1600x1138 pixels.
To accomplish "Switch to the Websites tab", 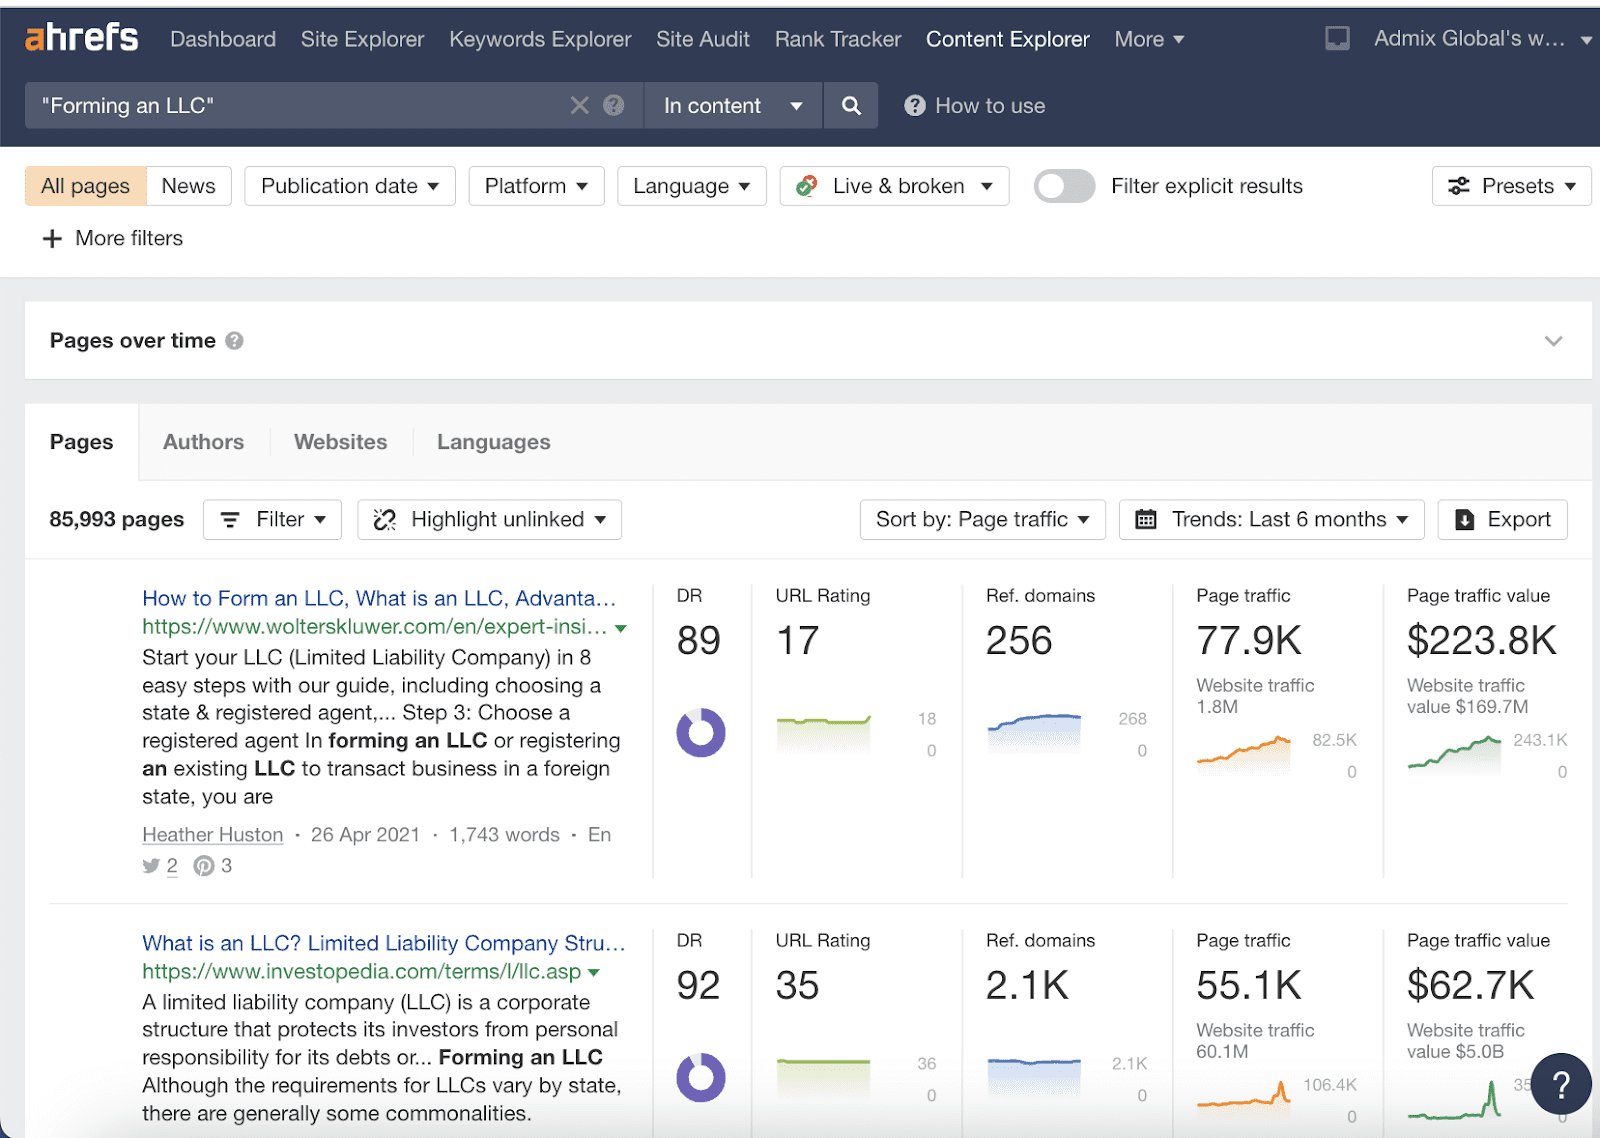I will [340, 442].
